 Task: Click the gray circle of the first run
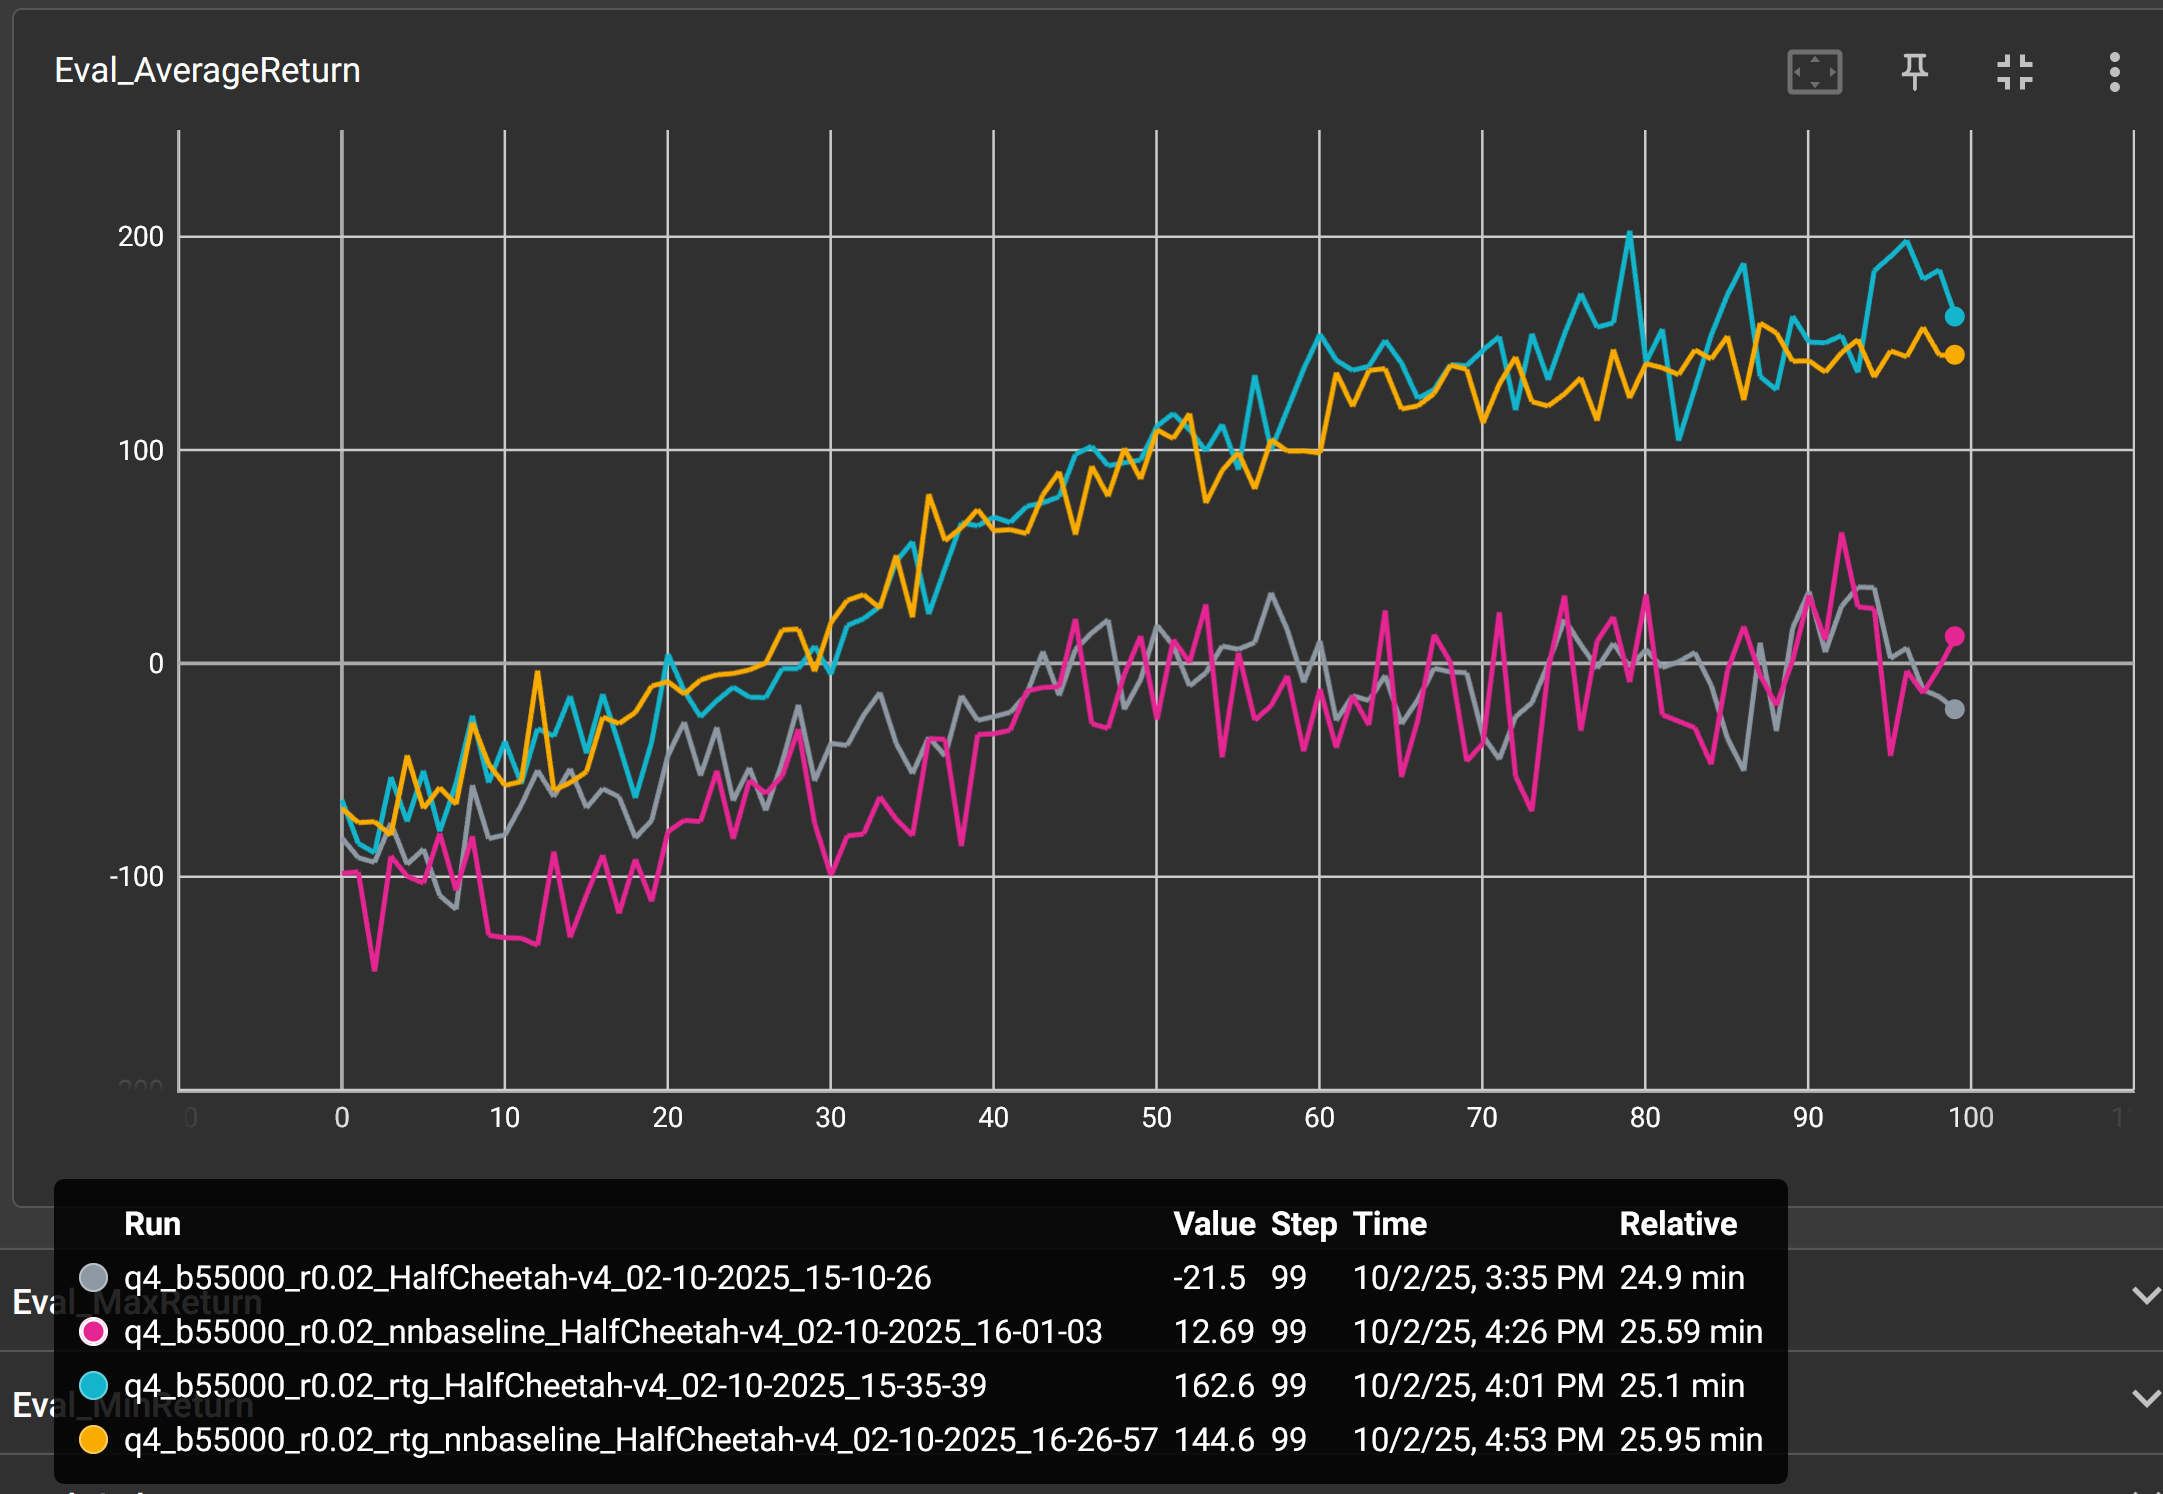[93, 1277]
